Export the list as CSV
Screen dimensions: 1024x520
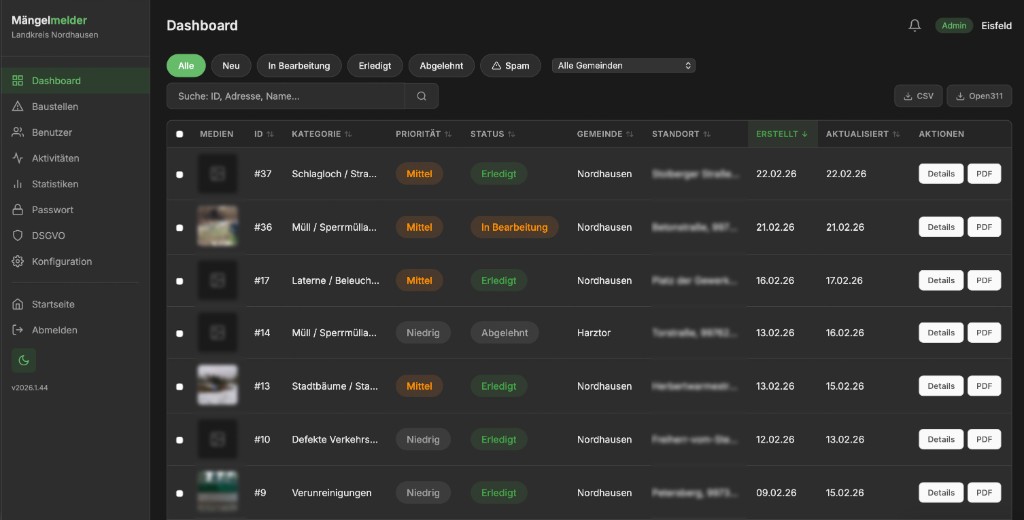click(x=917, y=96)
